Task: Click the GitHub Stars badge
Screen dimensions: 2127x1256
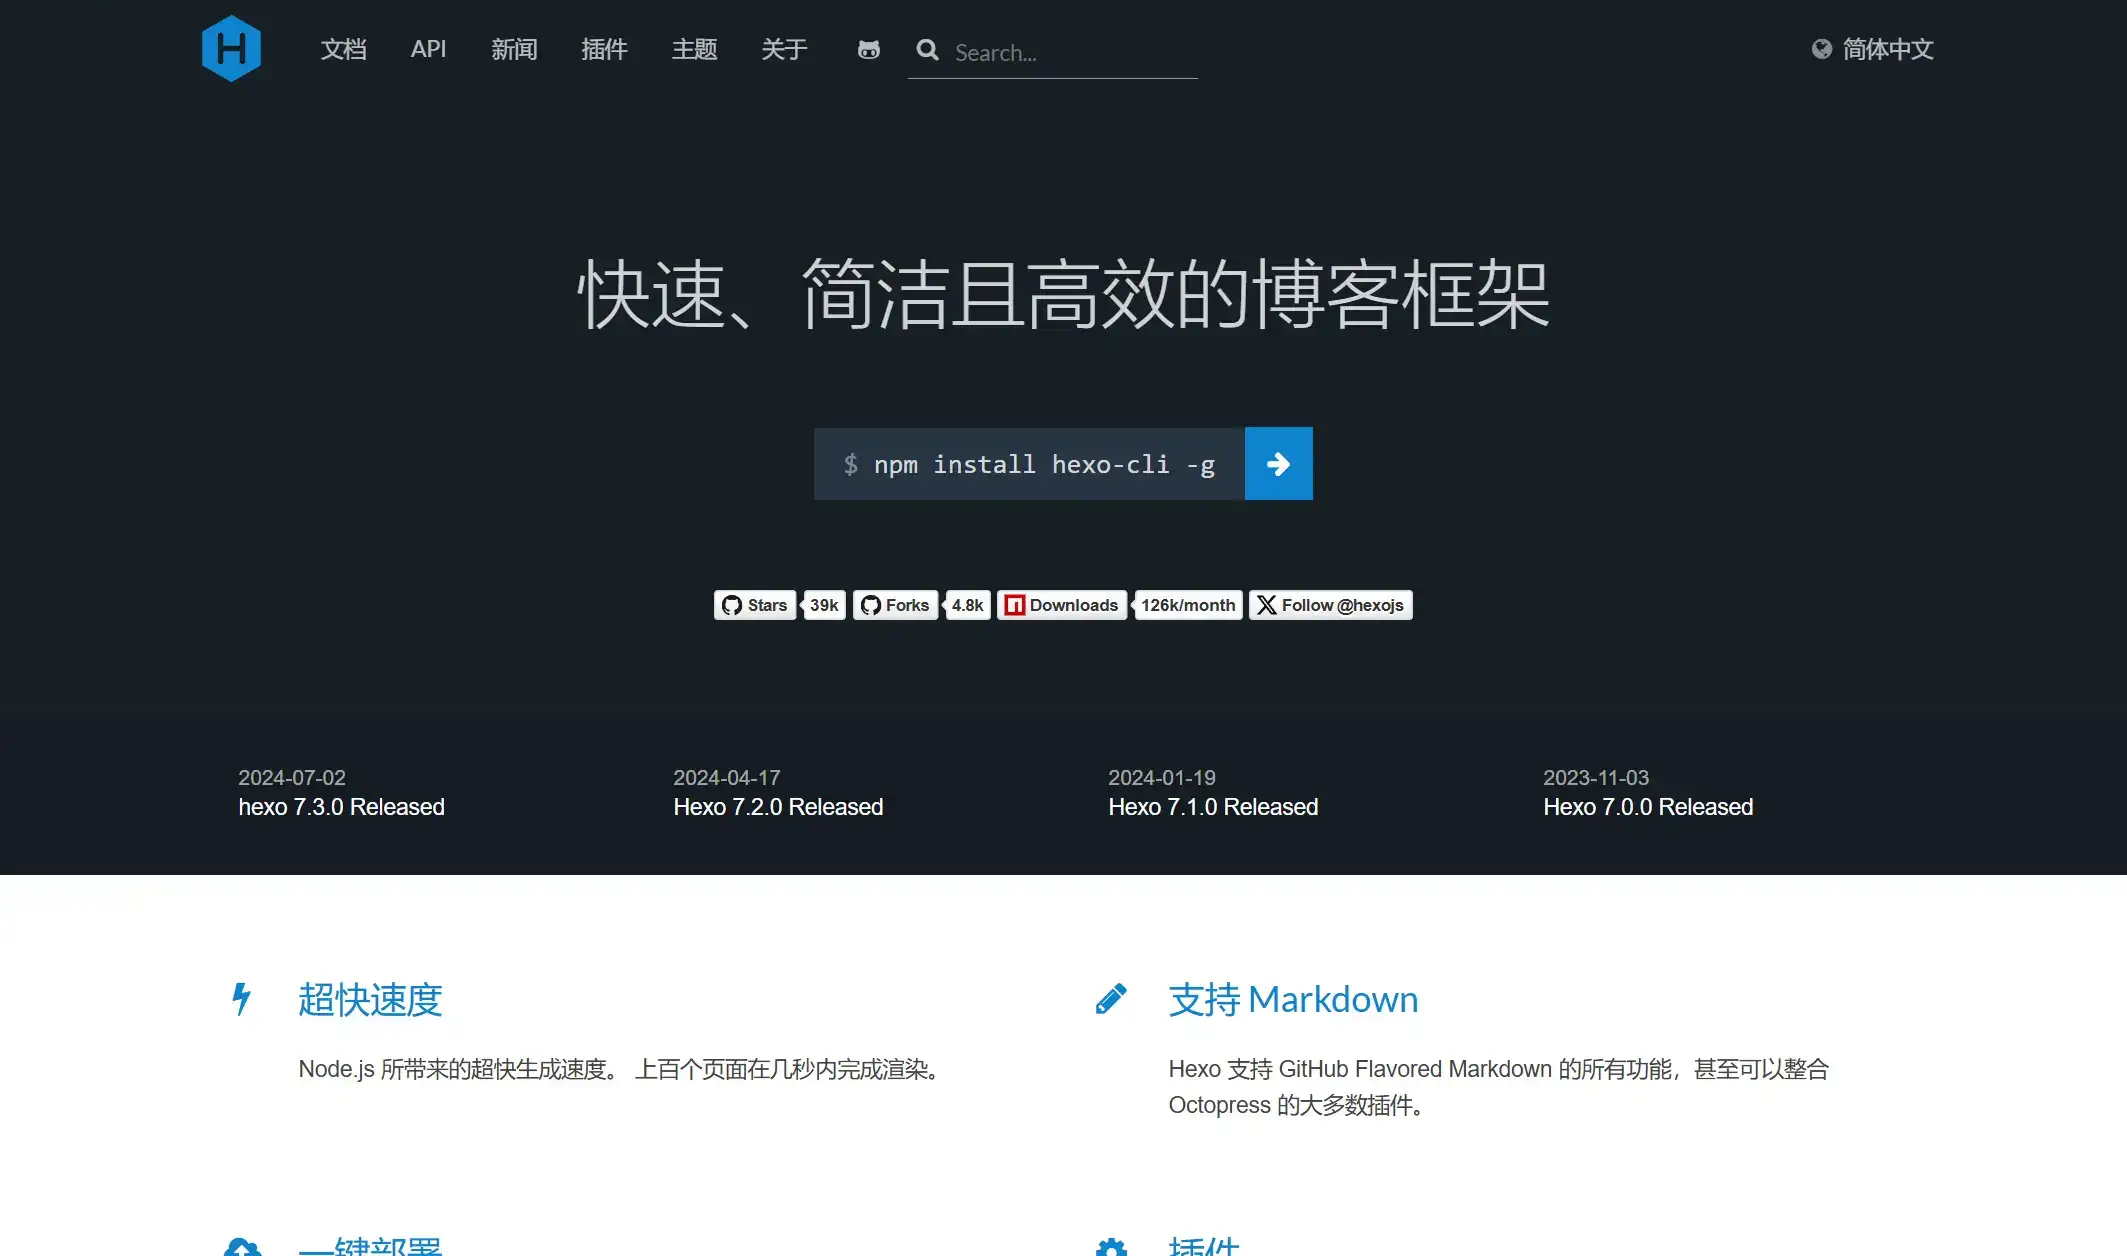Action: [755, 605]
